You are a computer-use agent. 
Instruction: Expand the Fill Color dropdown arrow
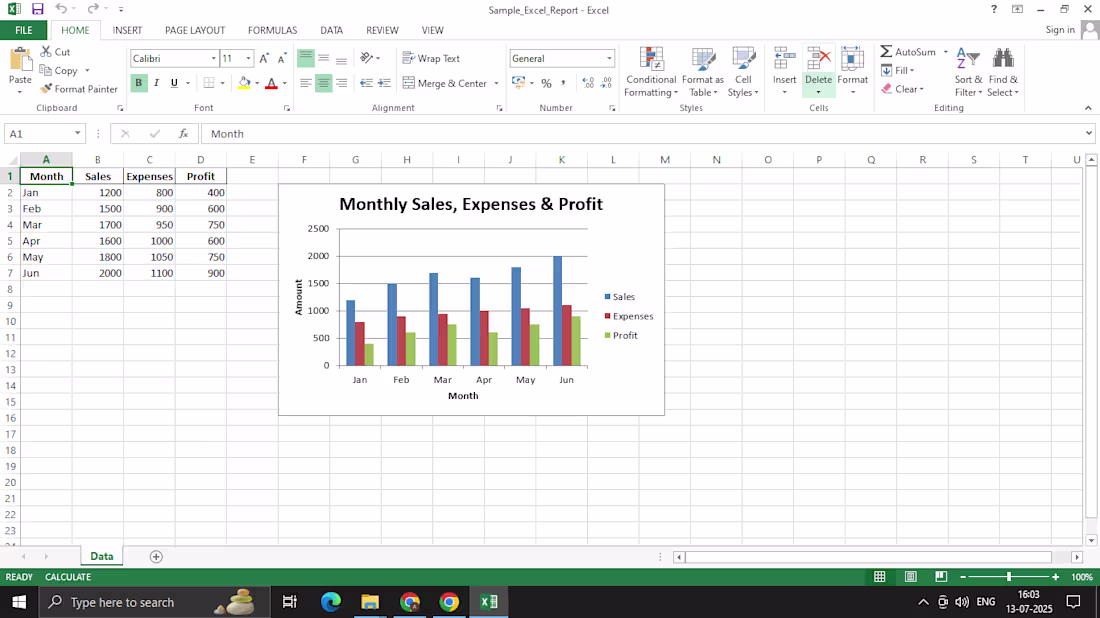257,83
